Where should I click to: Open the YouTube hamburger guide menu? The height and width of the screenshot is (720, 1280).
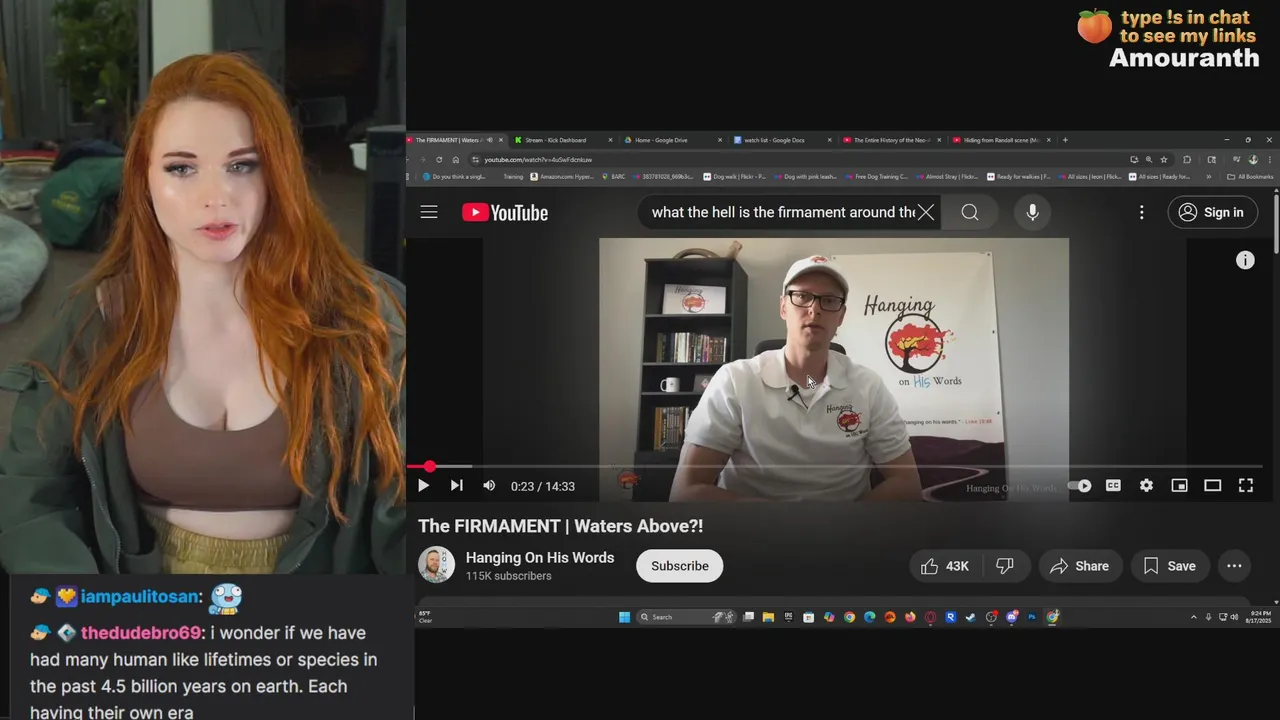tap(429, 212)
